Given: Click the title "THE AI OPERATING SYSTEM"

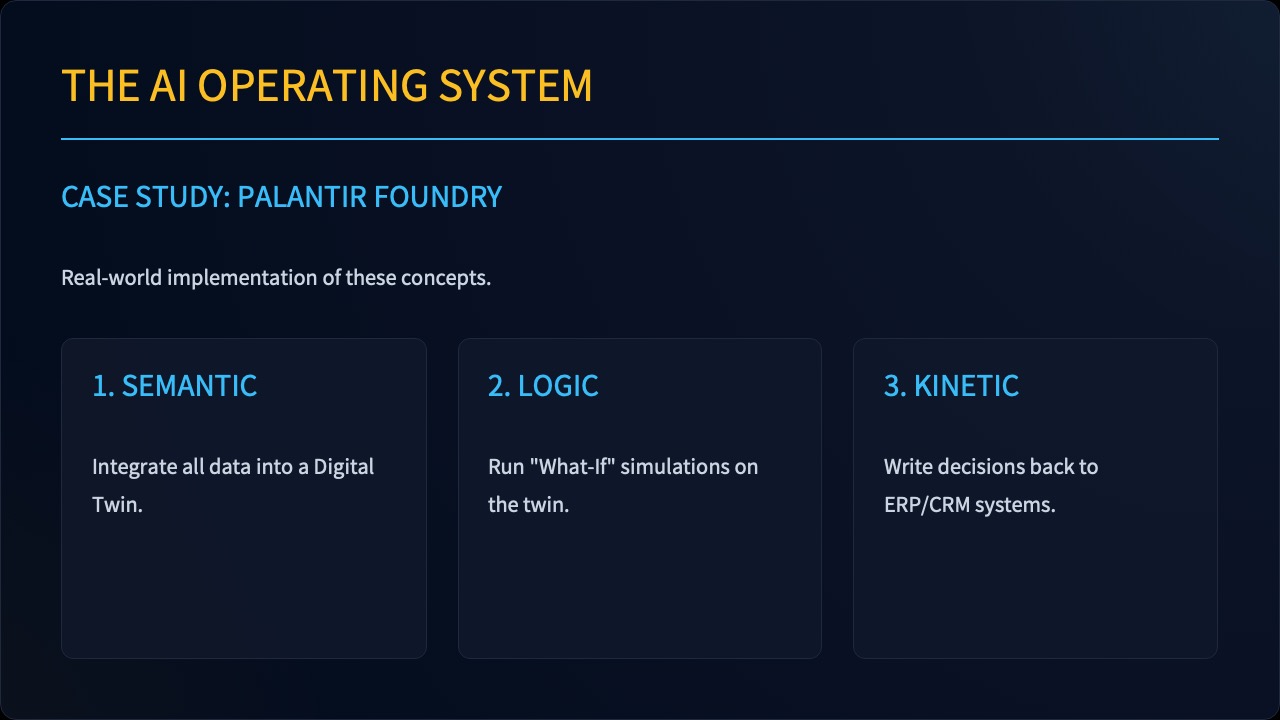Looking at the screenshot, I should [x=327, y=86].
